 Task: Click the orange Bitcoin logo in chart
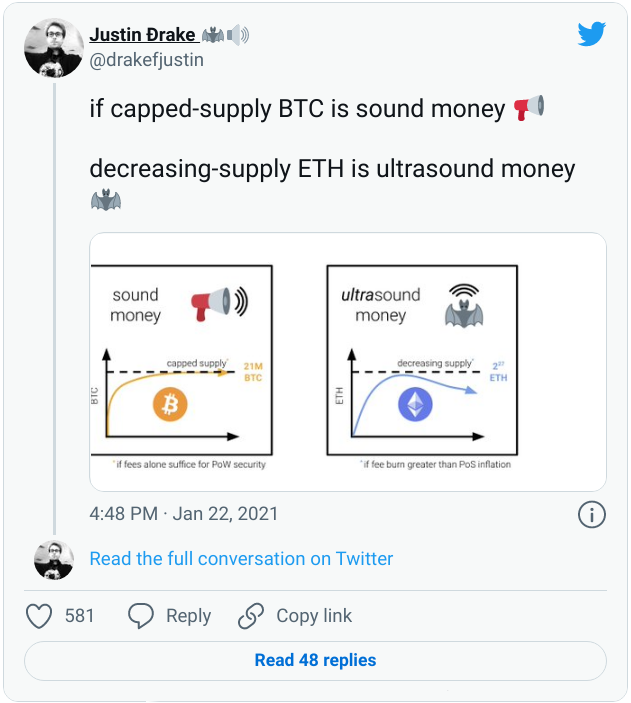[x=170, y=405]
